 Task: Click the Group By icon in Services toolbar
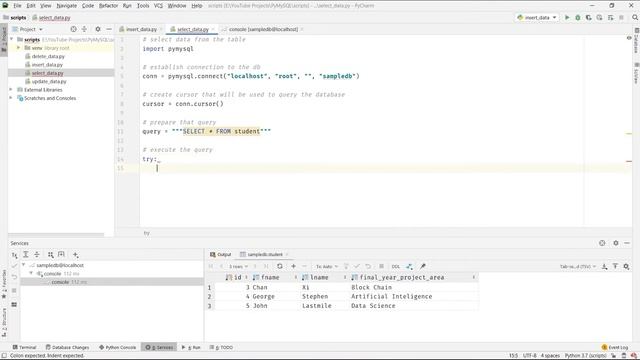coord(51,255)
